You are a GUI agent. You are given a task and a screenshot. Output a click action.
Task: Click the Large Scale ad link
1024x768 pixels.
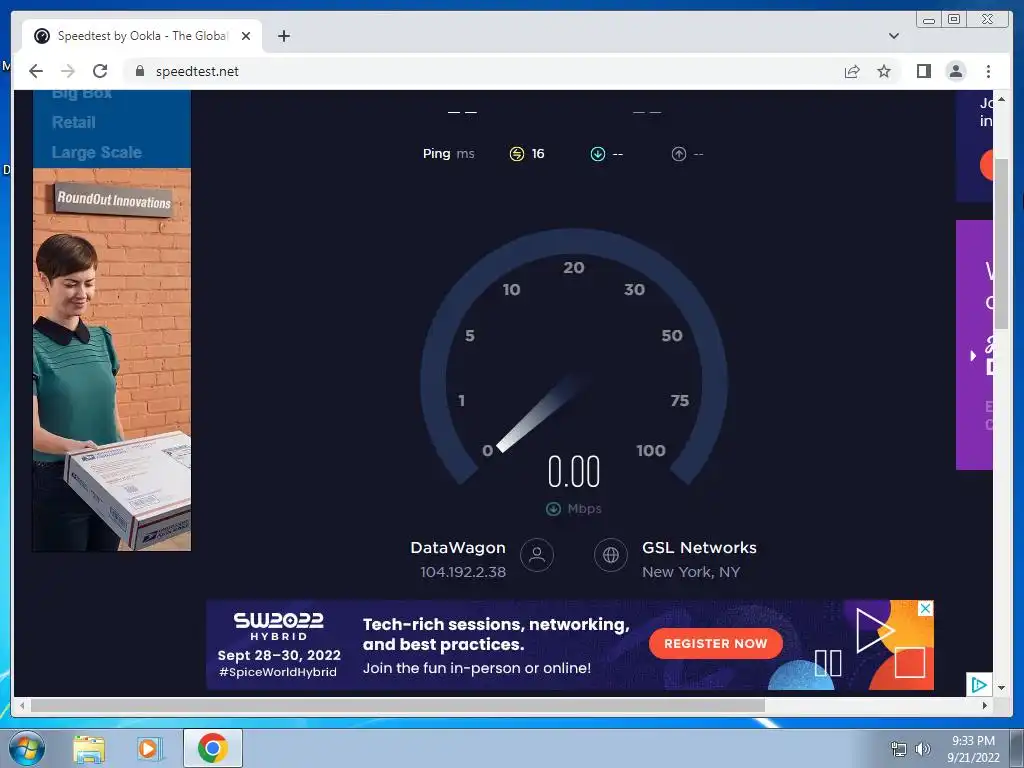(x=97, y=152)
